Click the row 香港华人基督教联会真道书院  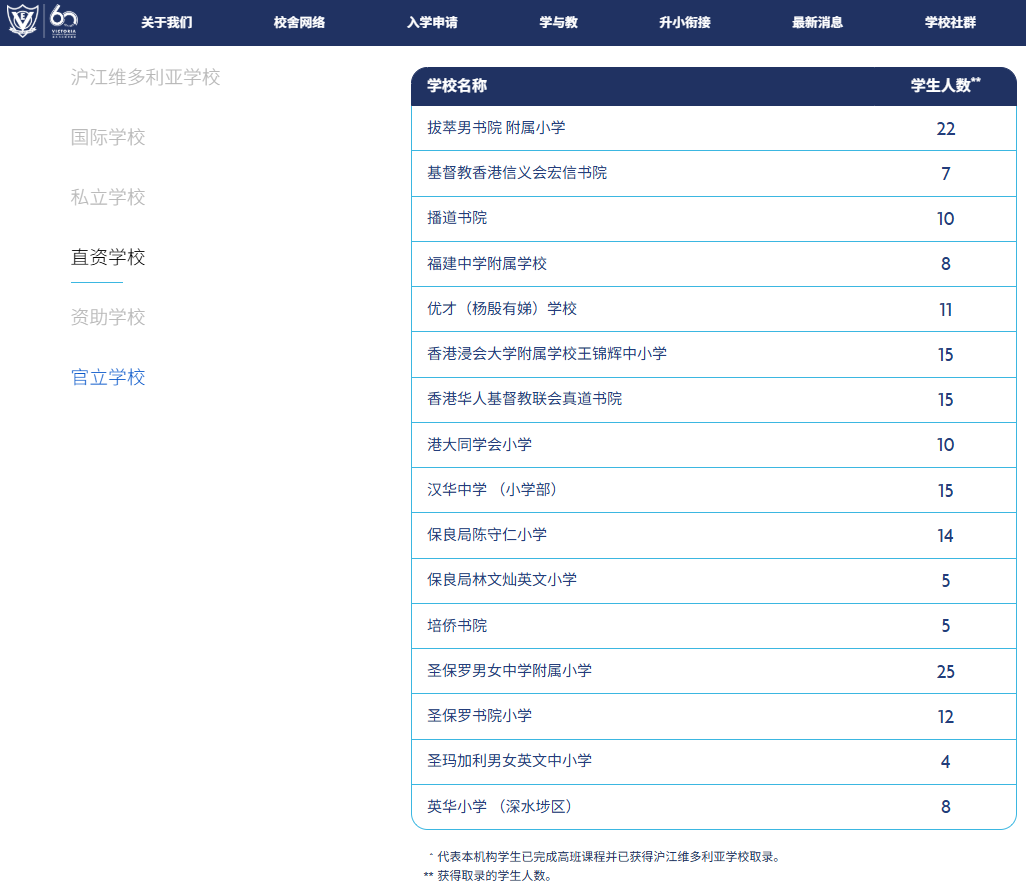[714, 399]
